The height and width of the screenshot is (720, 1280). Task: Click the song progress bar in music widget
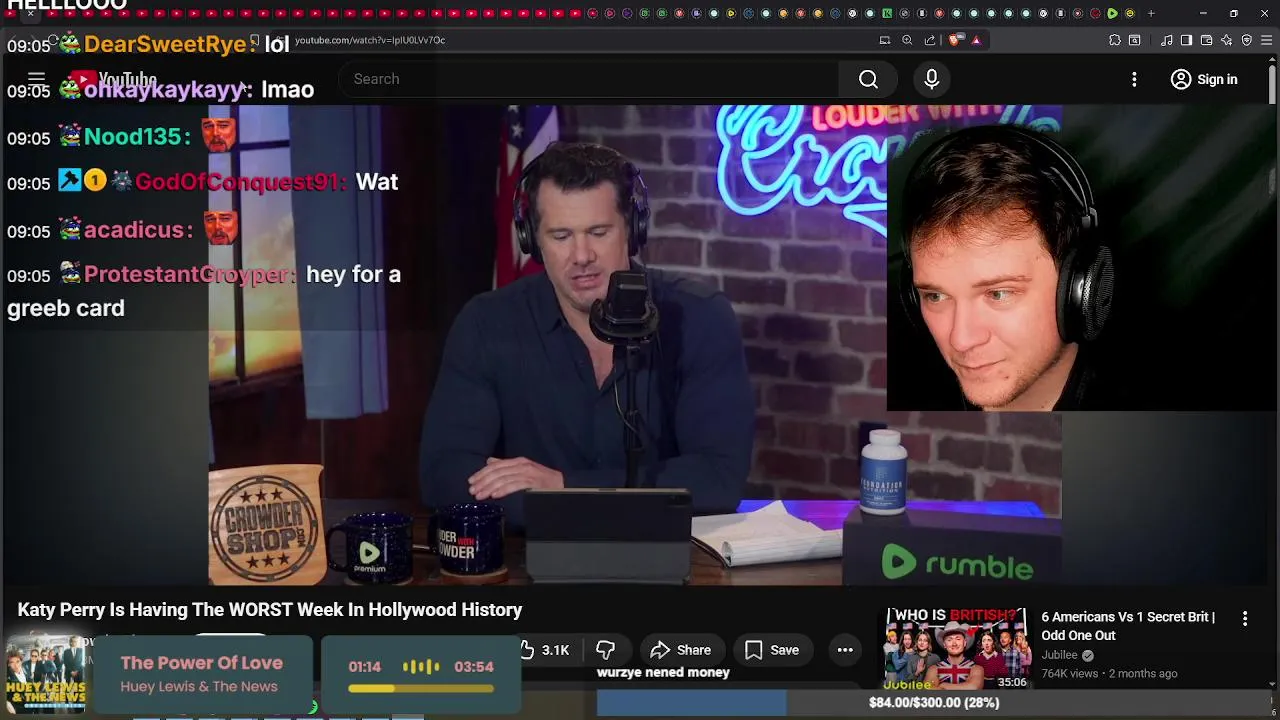(421, 688)
